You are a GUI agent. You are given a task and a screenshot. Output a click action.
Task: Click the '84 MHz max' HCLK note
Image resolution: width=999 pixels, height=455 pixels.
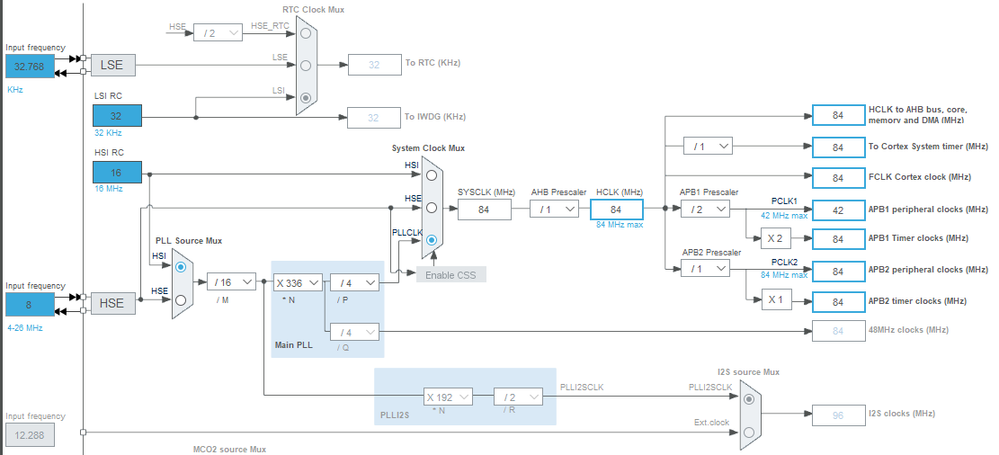click(617, 224)
